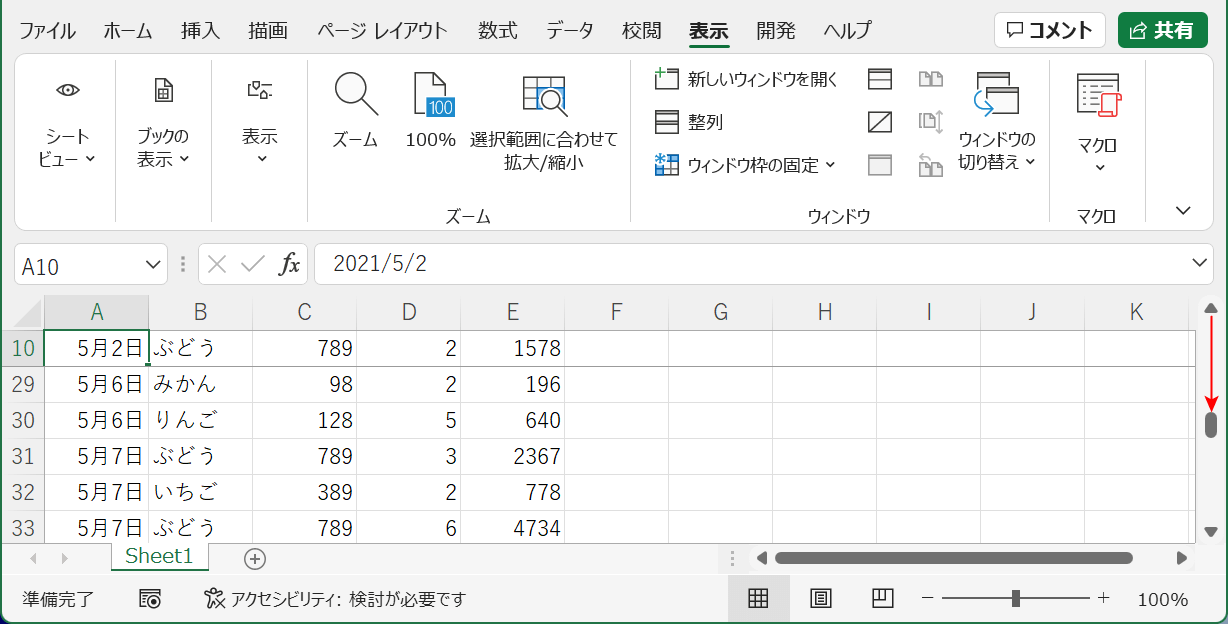Click Arrange All (整列)
The image size is (1228, 624).
(x=689, y=122)
